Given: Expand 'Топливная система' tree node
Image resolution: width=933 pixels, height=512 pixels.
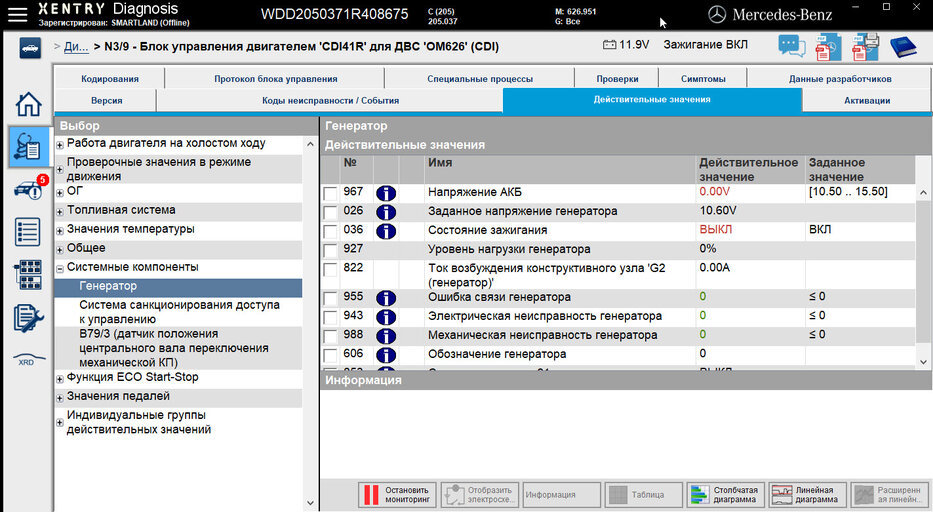Looking at the screenshot, I should tap(60, 211).
